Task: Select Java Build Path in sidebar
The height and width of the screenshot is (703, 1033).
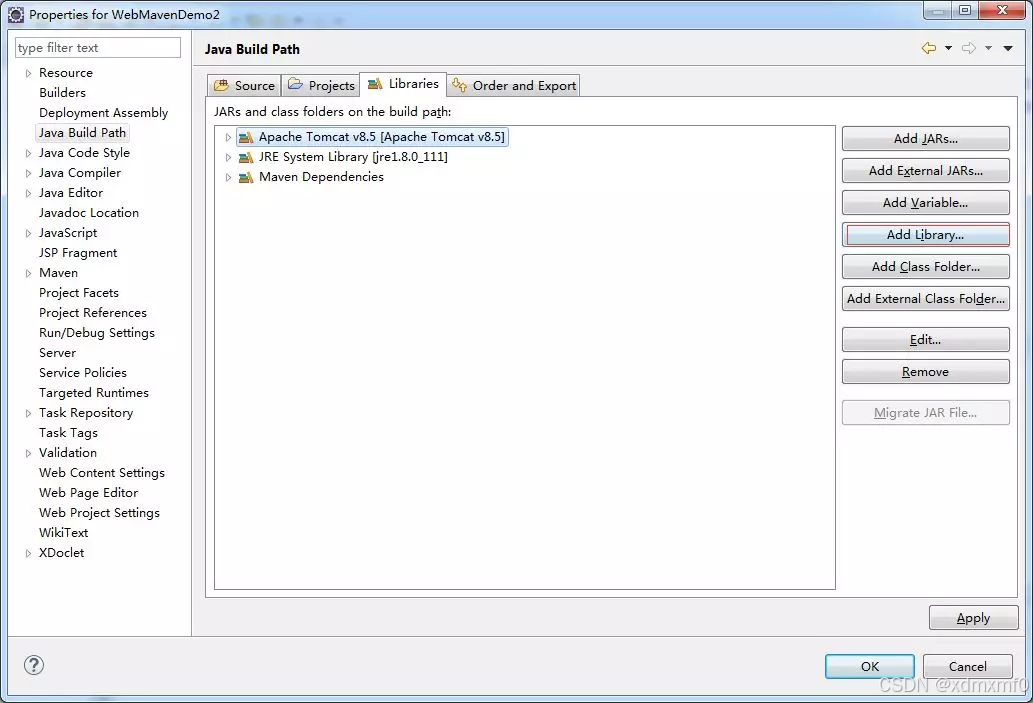Action: 82,132
